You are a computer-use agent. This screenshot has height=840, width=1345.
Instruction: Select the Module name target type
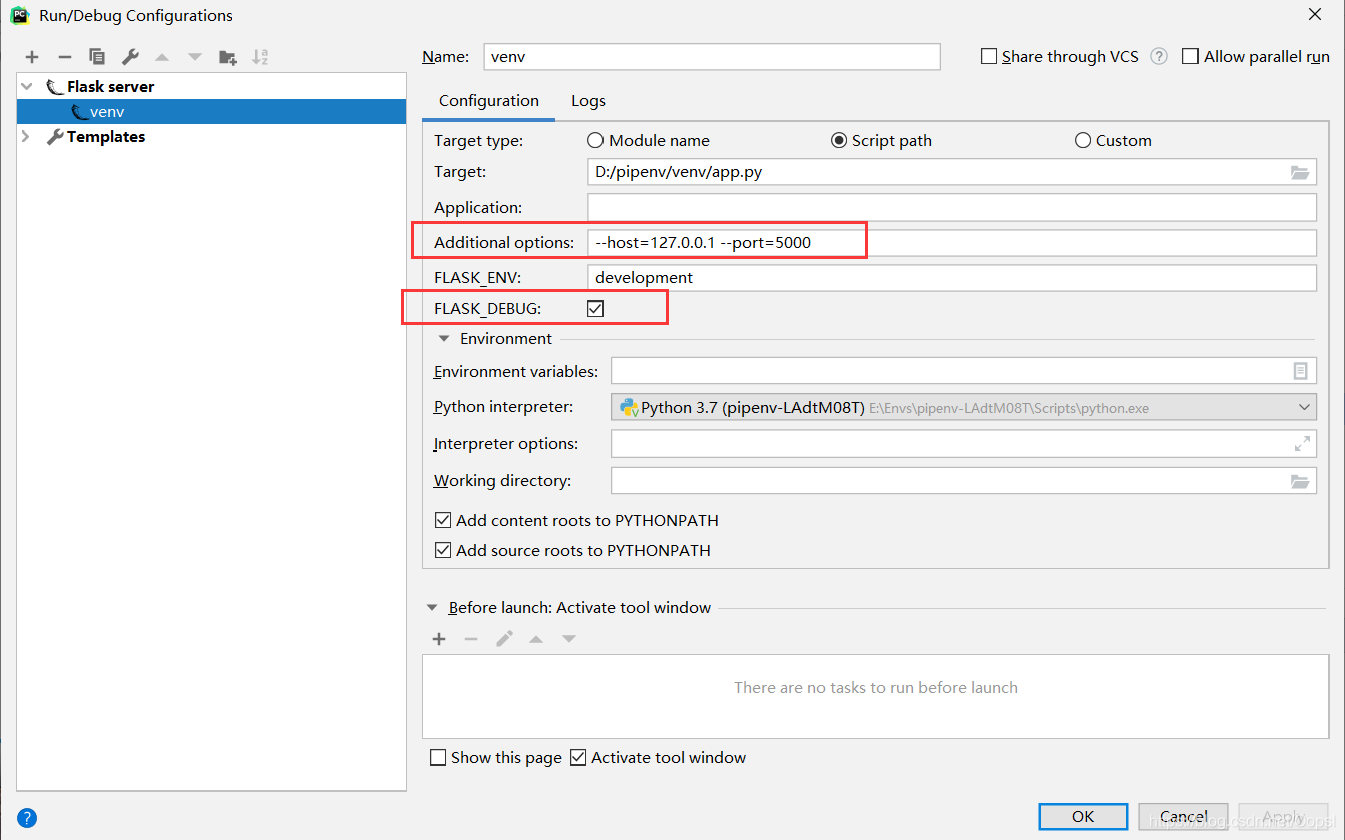pyautogui.click(x=595, y=141)
